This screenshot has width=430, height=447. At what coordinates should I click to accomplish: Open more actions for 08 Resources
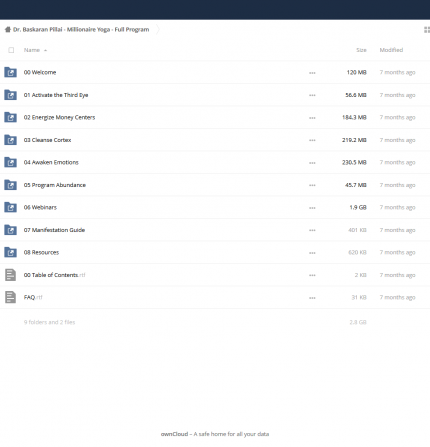click(312, 253)
